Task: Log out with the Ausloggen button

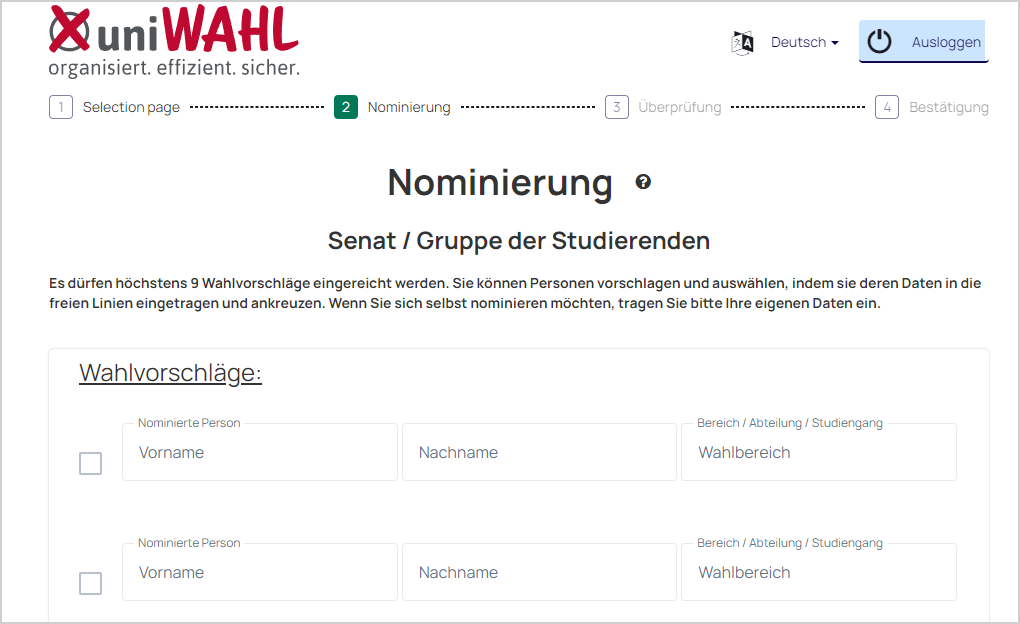Action: [924, 42]
